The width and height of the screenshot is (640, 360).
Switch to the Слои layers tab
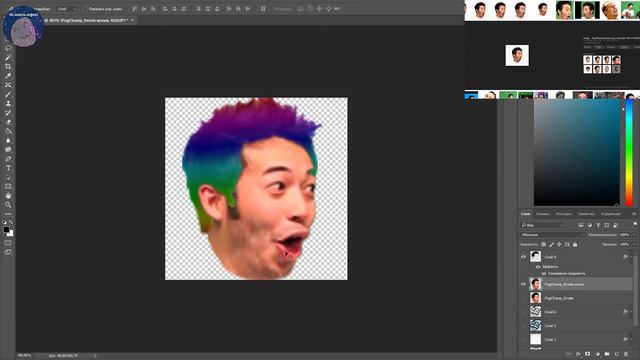pyautogui.click(x=525, y=214)
